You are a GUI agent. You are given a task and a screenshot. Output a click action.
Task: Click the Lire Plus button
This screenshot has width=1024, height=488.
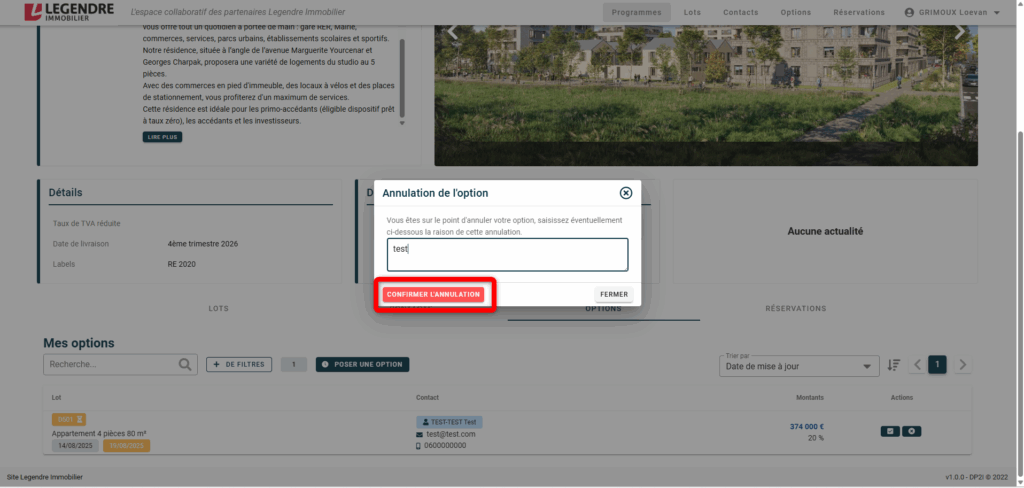click(x=162, y=137)
